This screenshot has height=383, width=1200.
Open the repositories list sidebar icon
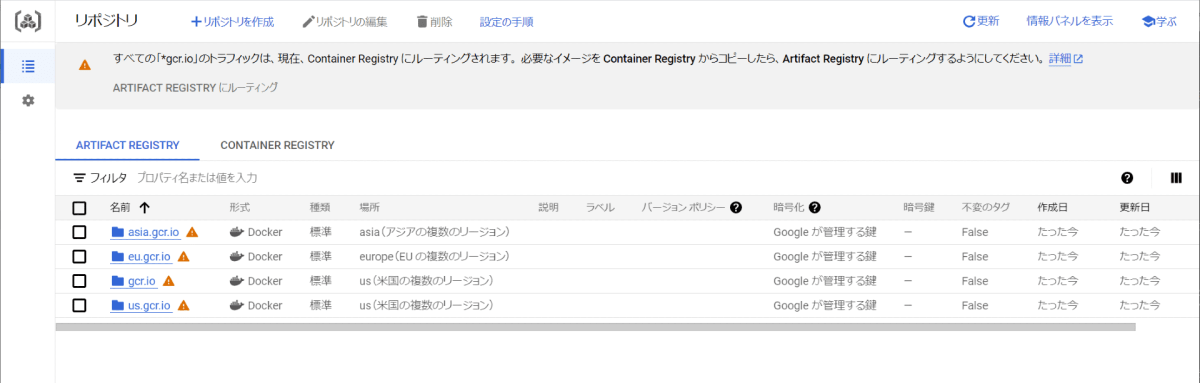pyautogui.click(x=28, y=67)
